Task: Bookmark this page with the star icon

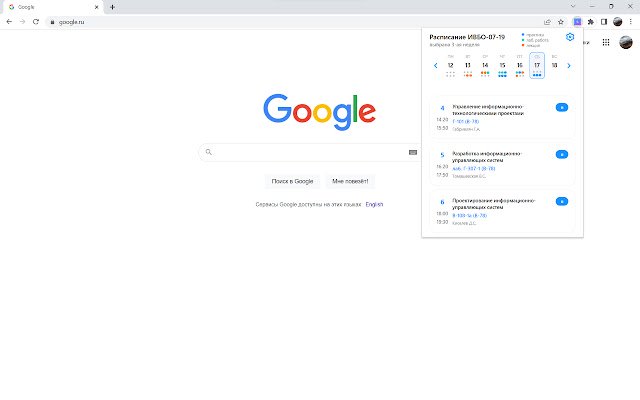Action: [561, 22]
